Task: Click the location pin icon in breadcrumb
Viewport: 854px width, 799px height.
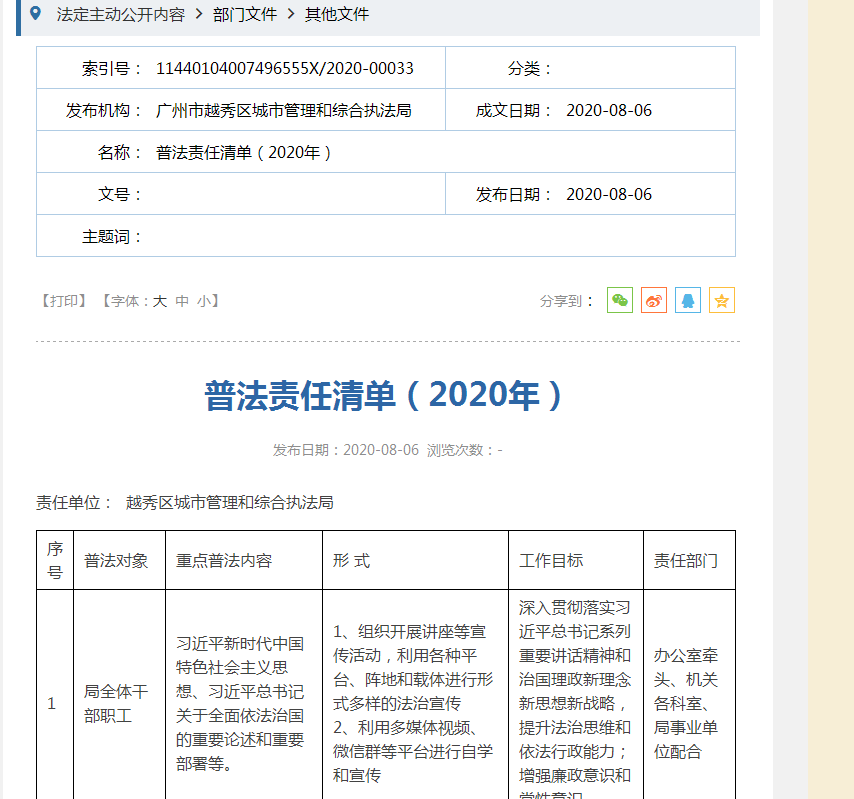Action: click(x=36, y=14)
